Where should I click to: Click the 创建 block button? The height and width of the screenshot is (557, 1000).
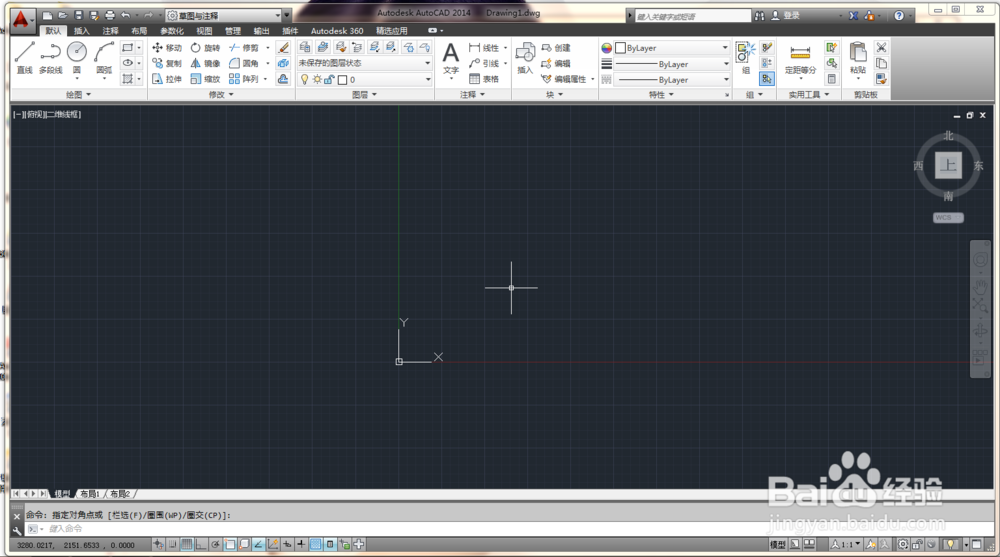click(555, 48)
